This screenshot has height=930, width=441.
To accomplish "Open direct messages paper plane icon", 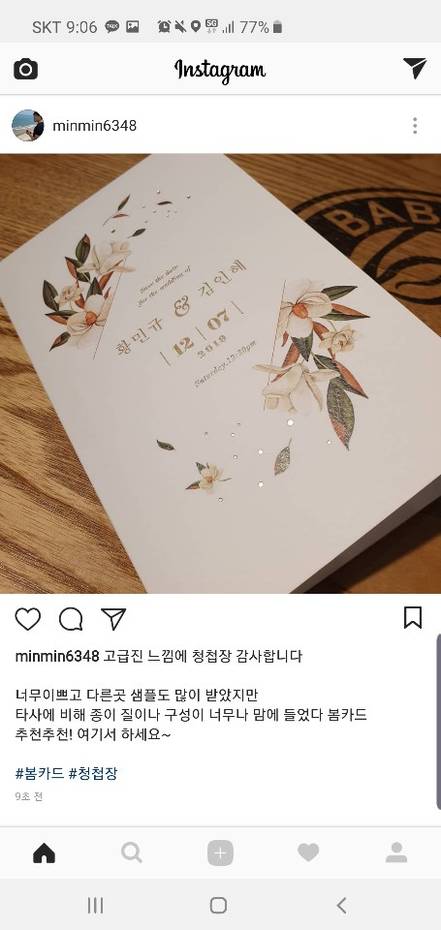I will coord(414,68).
